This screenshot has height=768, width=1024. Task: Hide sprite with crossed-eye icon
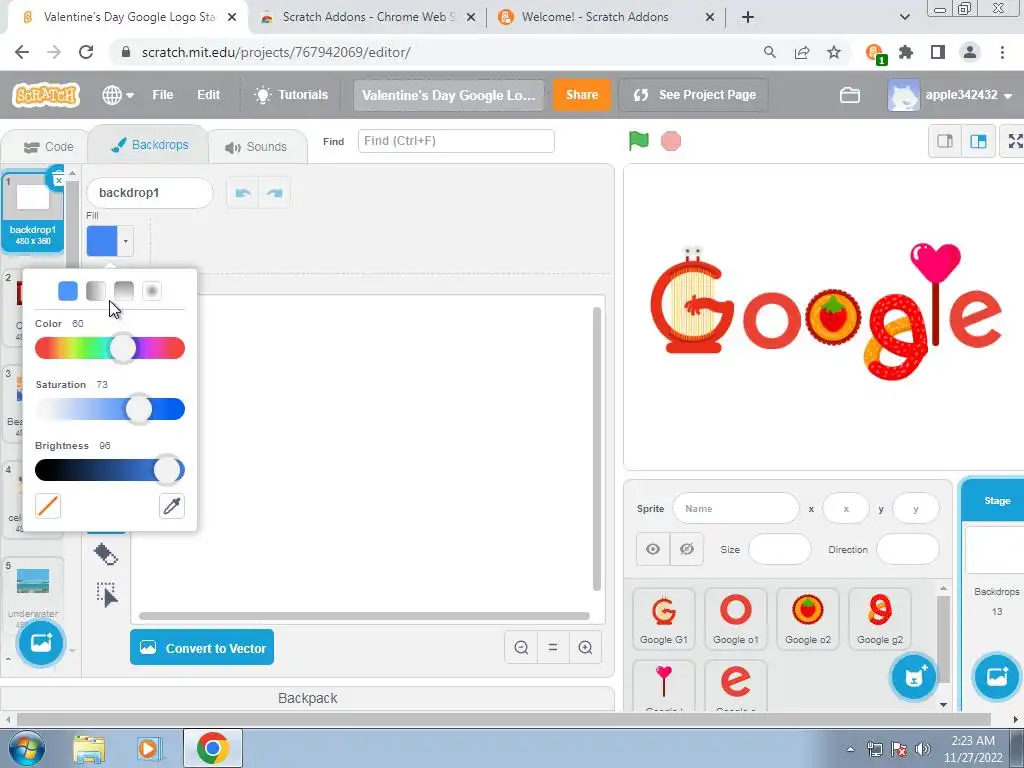pos(686,549)
